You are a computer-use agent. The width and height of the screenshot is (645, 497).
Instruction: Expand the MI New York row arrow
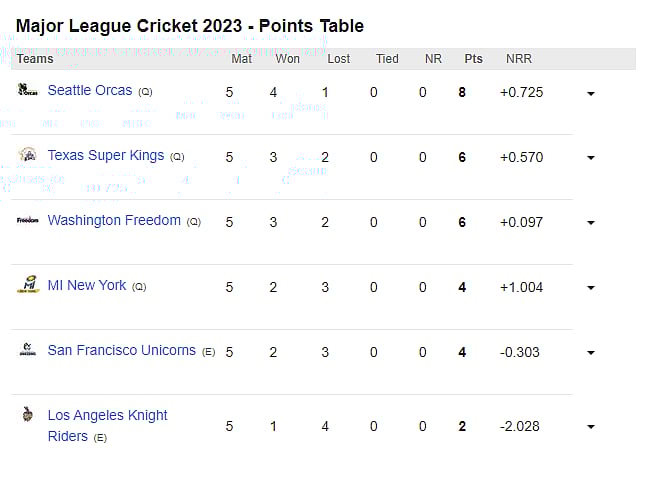[x=591, y=288]
